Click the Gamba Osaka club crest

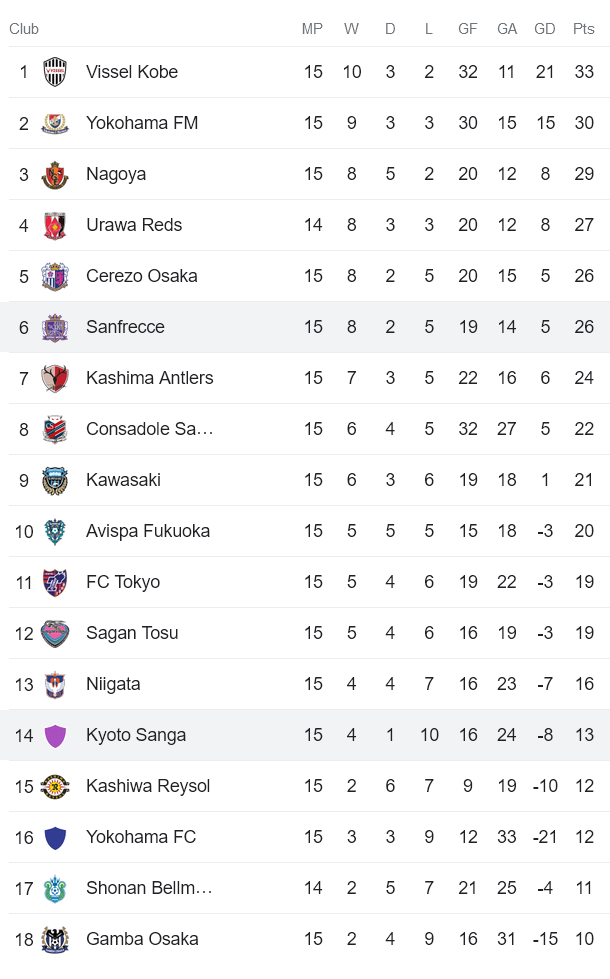click(x=55, y=938)
